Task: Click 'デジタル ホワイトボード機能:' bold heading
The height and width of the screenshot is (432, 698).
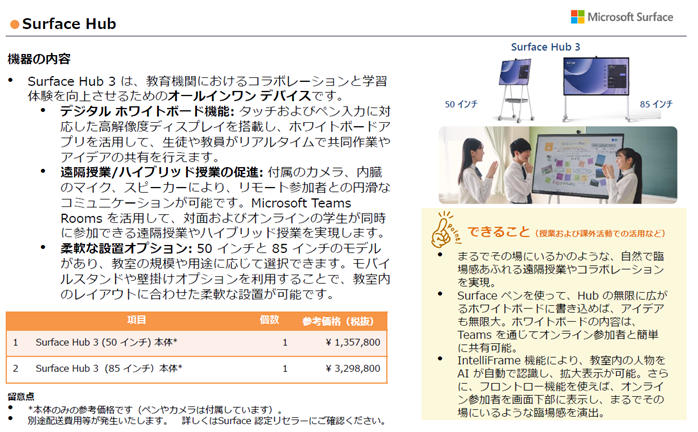Action: 147,111
